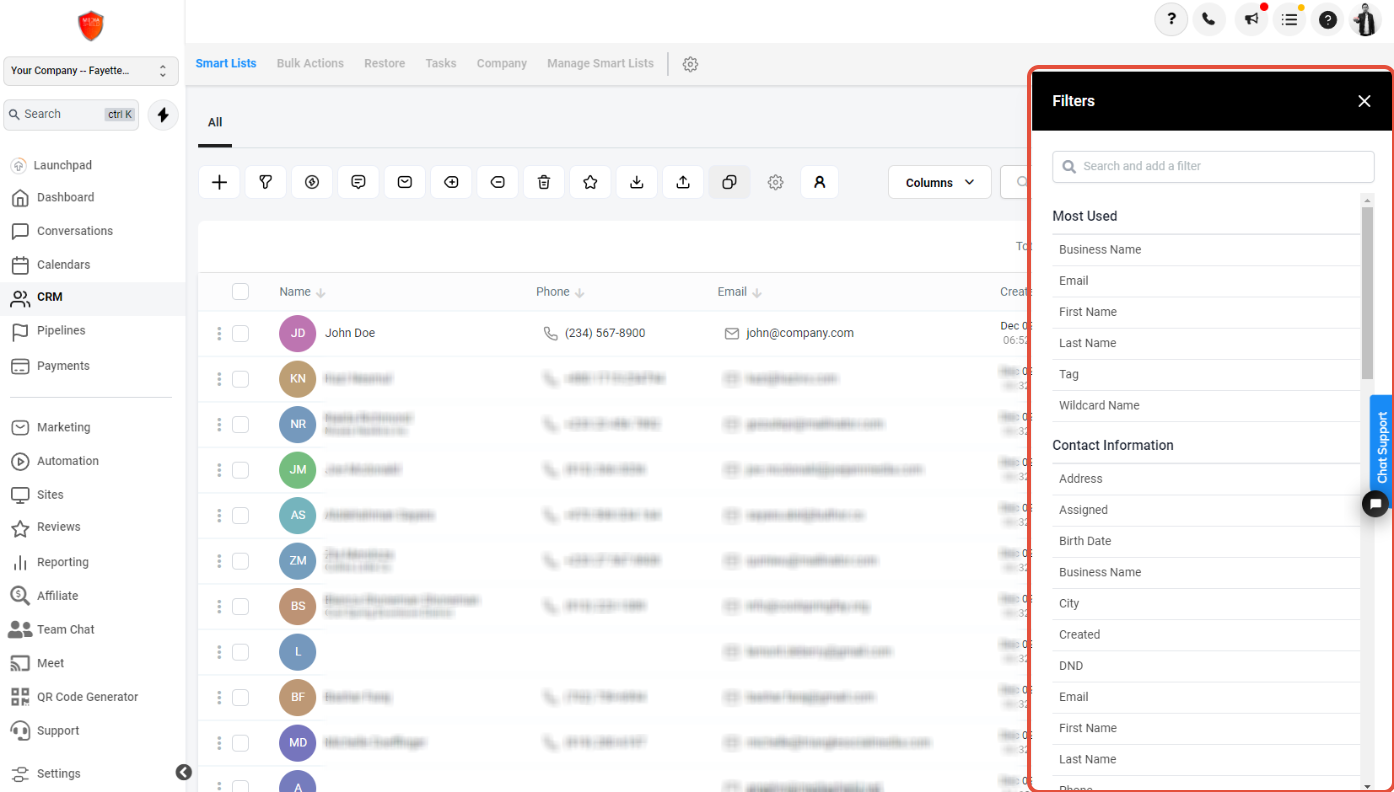Check the box for the NR contact row

click(240, 424)
